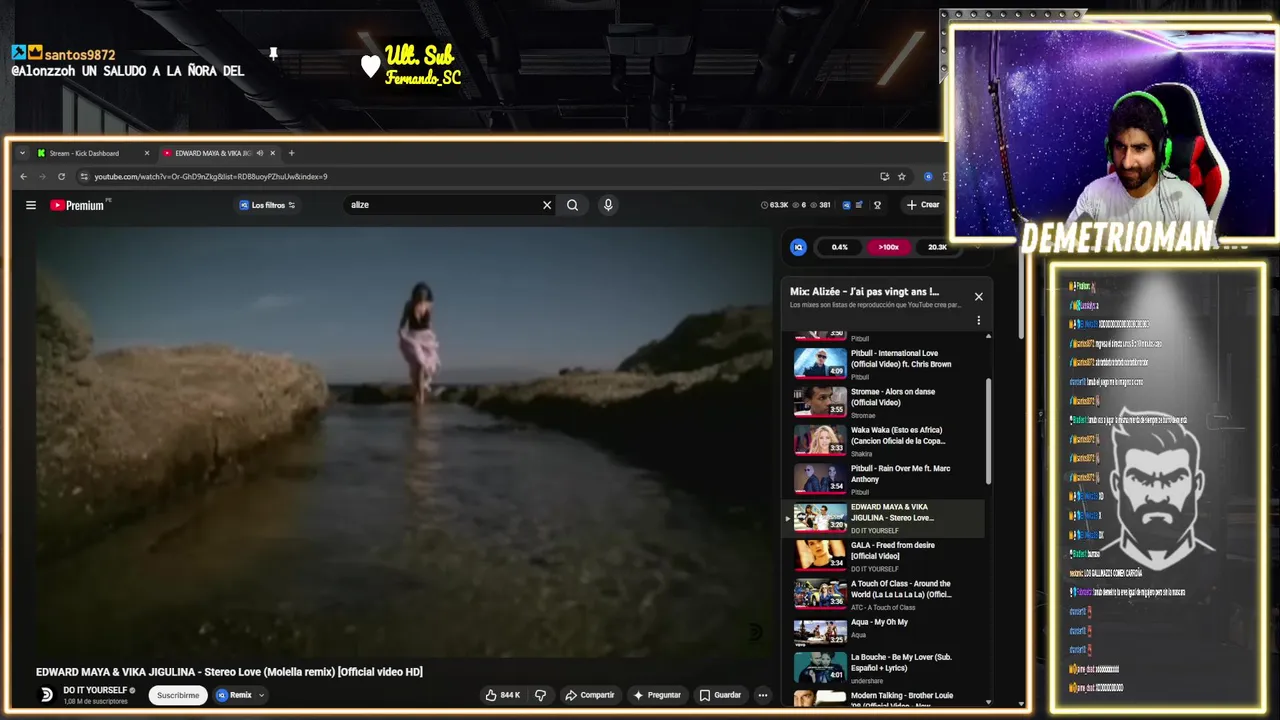1280x720 pixels.
Task: Mute tab via speaker icon on YouTube tab
Action: pyautogui.click(x=259, y=153)
